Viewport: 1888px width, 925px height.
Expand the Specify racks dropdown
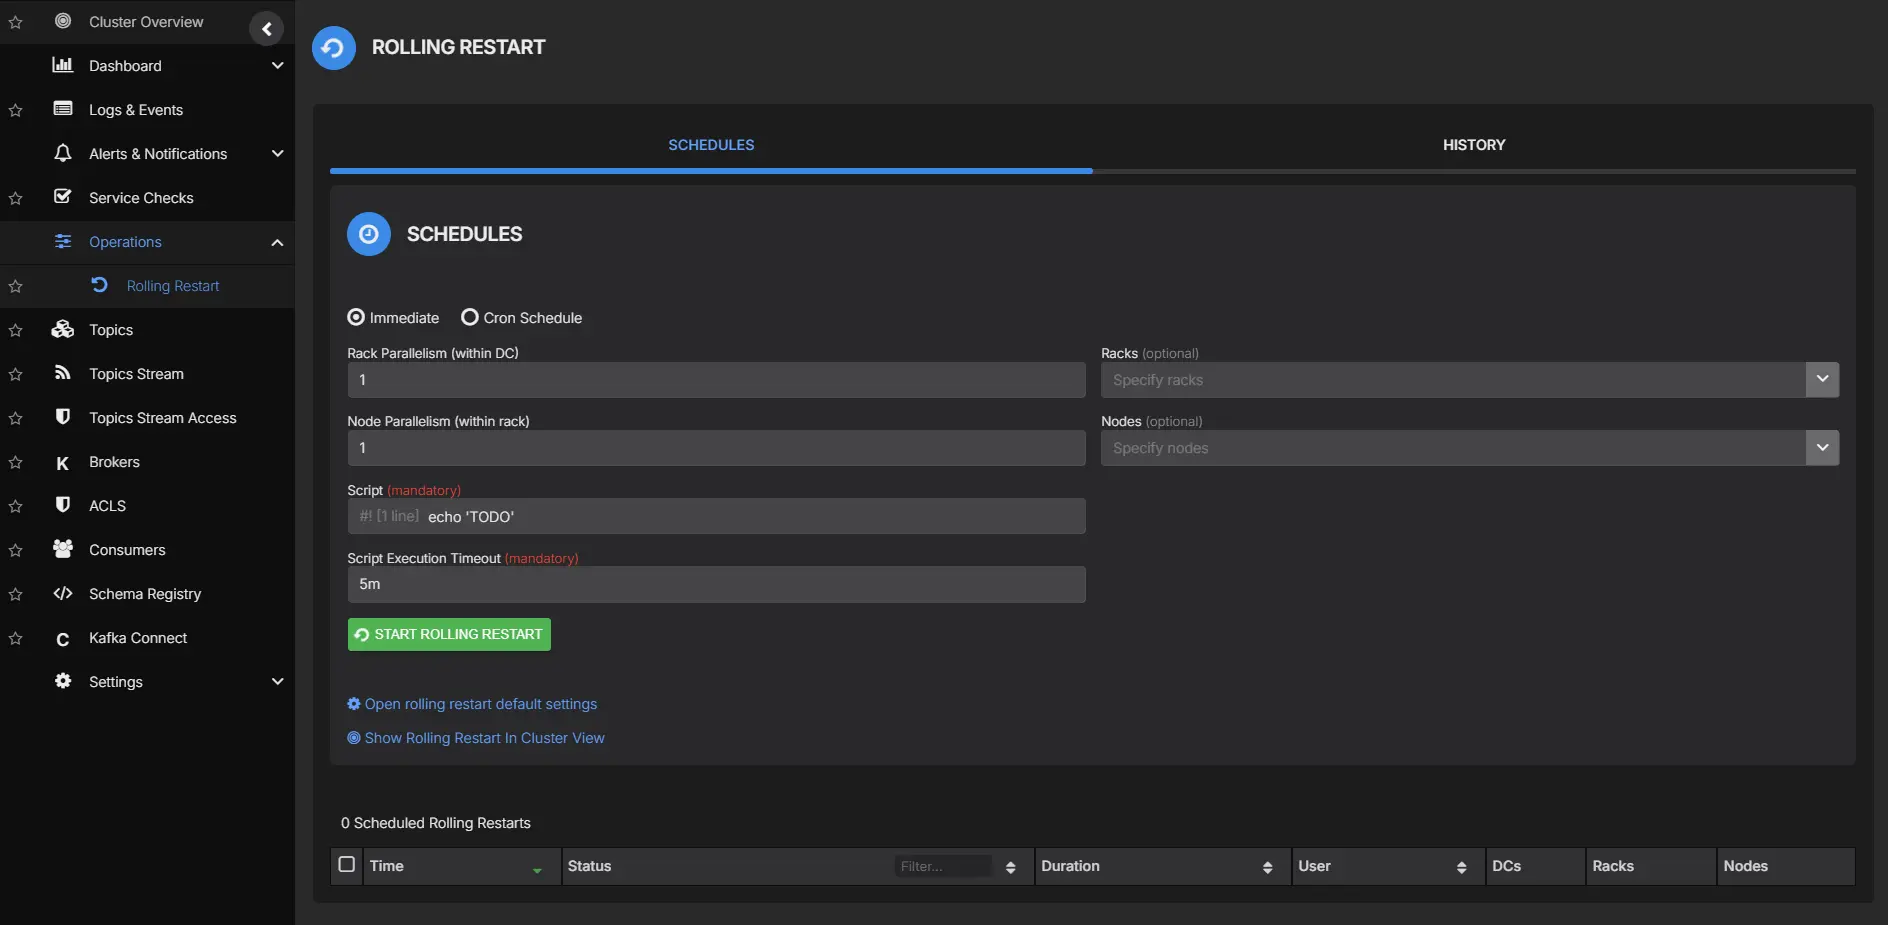point(1821,380)
